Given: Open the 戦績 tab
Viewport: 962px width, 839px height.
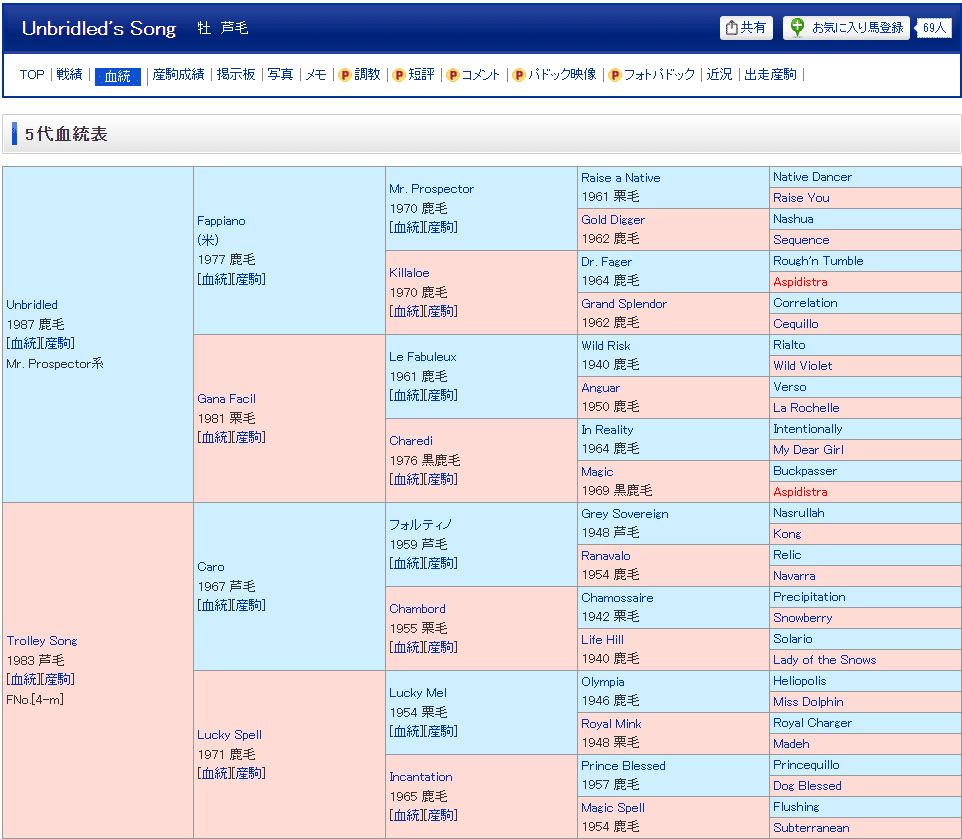Looking at the screenshot, I should coord(69,74).
